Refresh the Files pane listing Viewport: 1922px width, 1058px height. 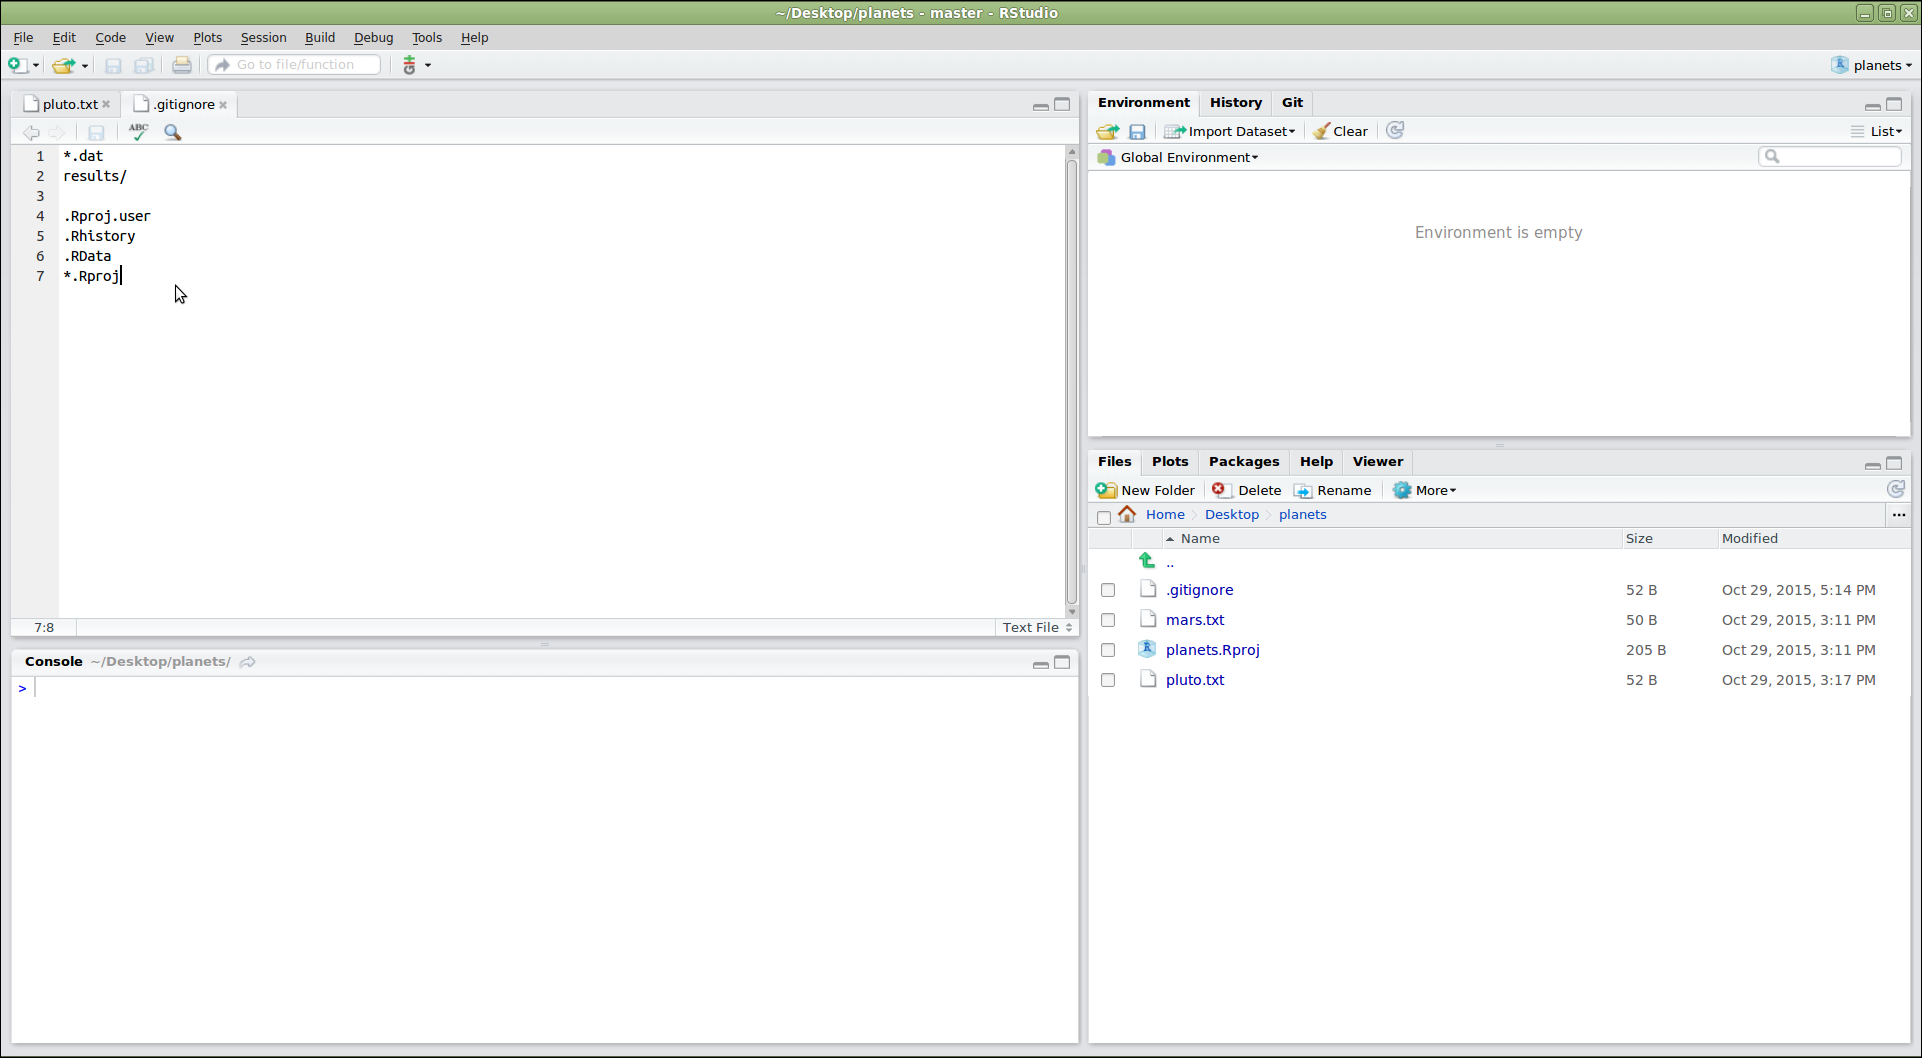pos(1895,490)
